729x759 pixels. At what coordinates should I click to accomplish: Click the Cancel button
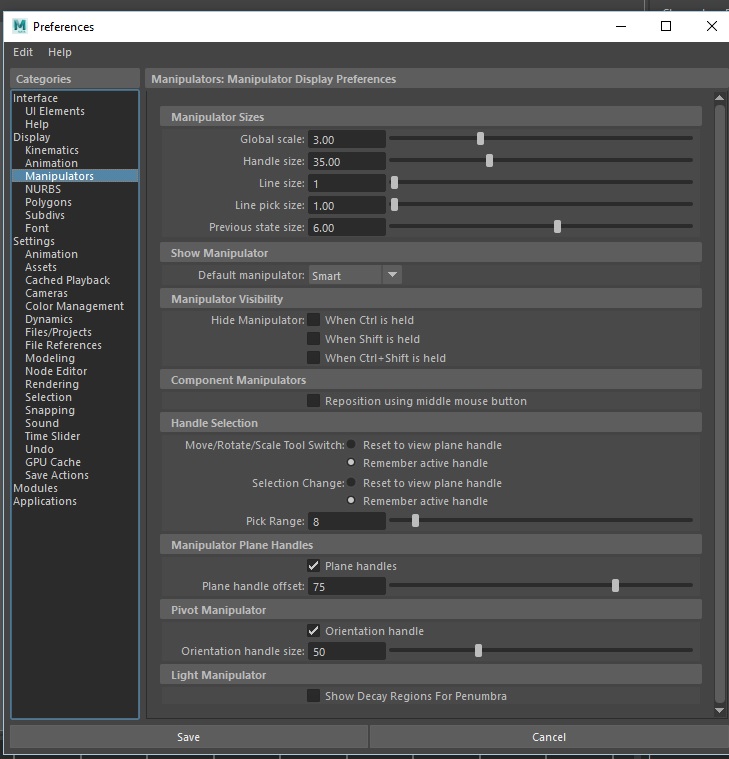pyautogui.click(x=548, y=737)
